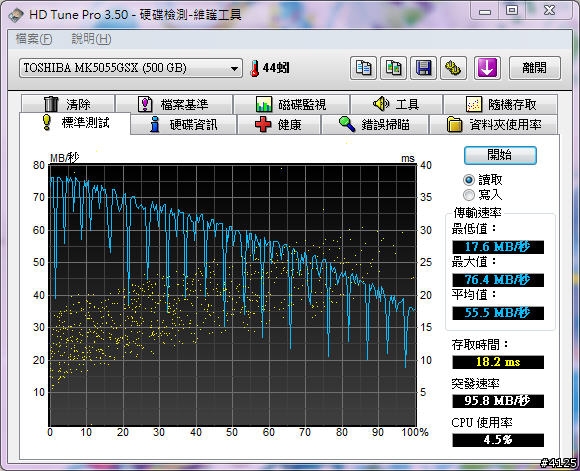Click the 開始 start button

(500, 155)
